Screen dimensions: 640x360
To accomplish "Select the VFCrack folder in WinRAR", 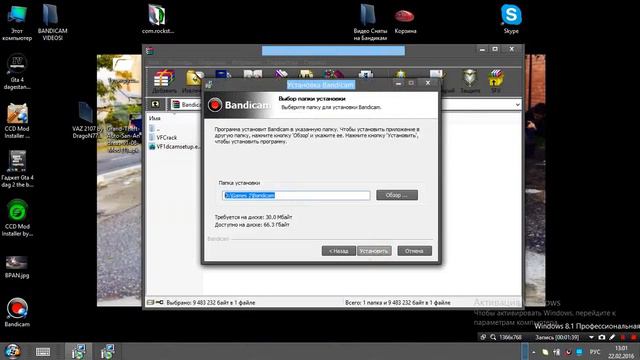I will 163,138.
